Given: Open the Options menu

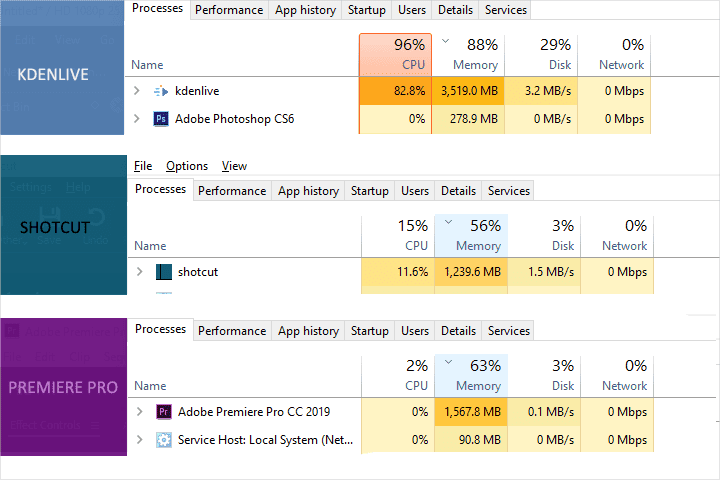Looking at the screenshot, I should click(187, 166).
